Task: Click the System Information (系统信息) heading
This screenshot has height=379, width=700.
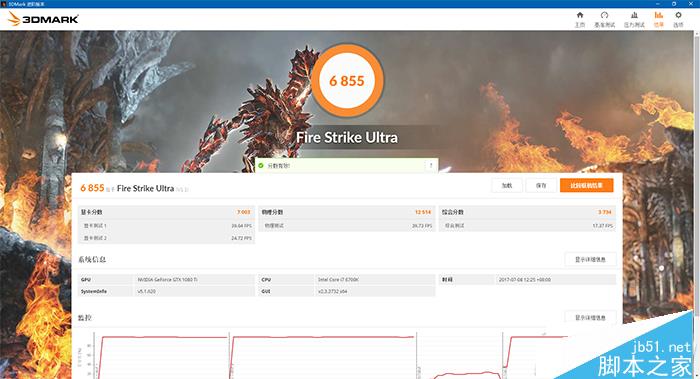Action: pos(92,259)
